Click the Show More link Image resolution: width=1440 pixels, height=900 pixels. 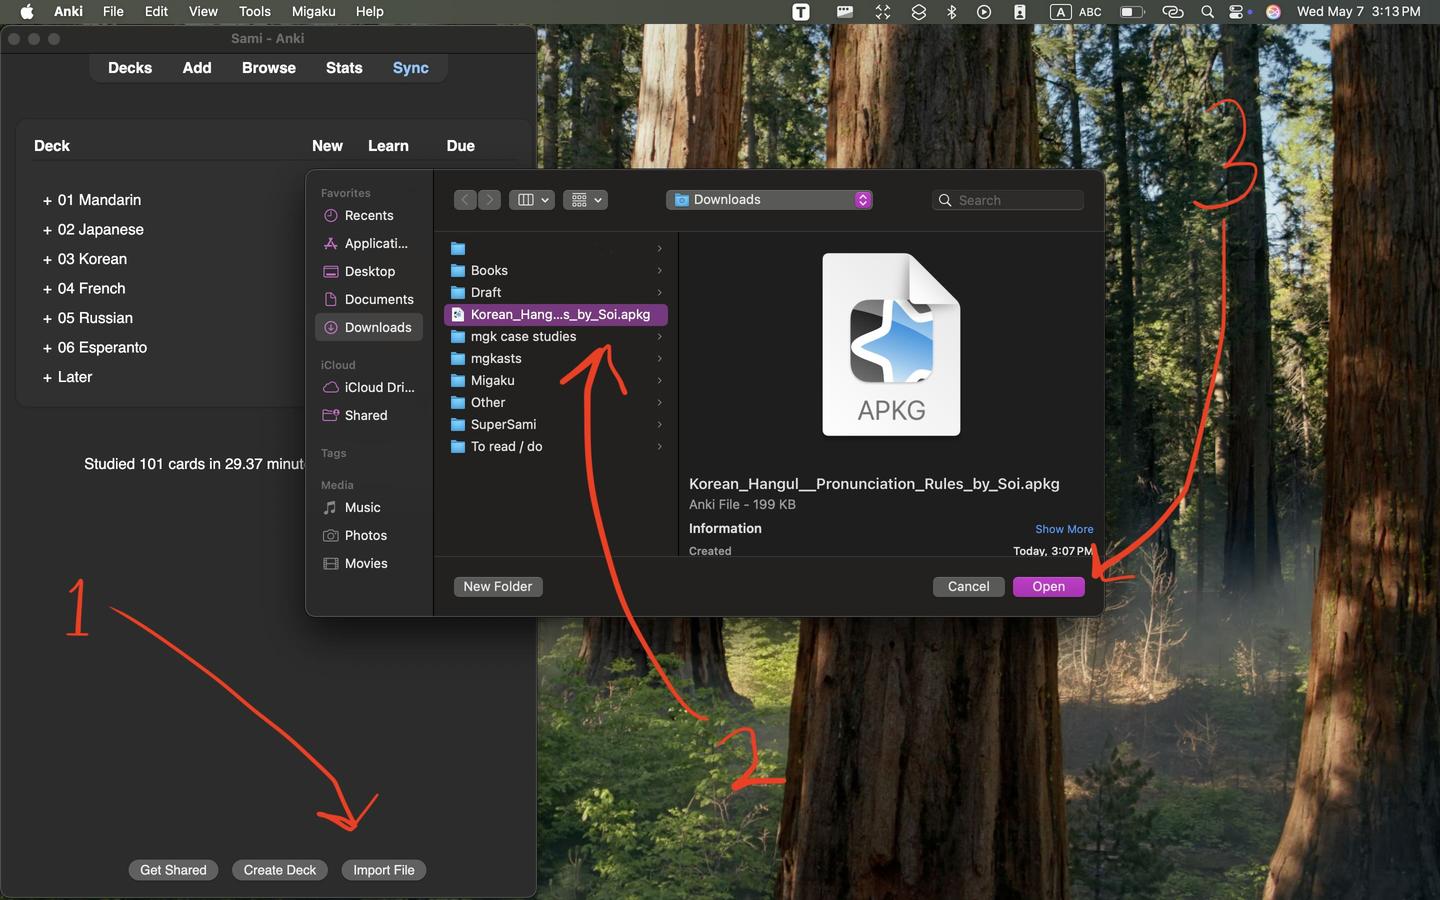(1063, 529)
